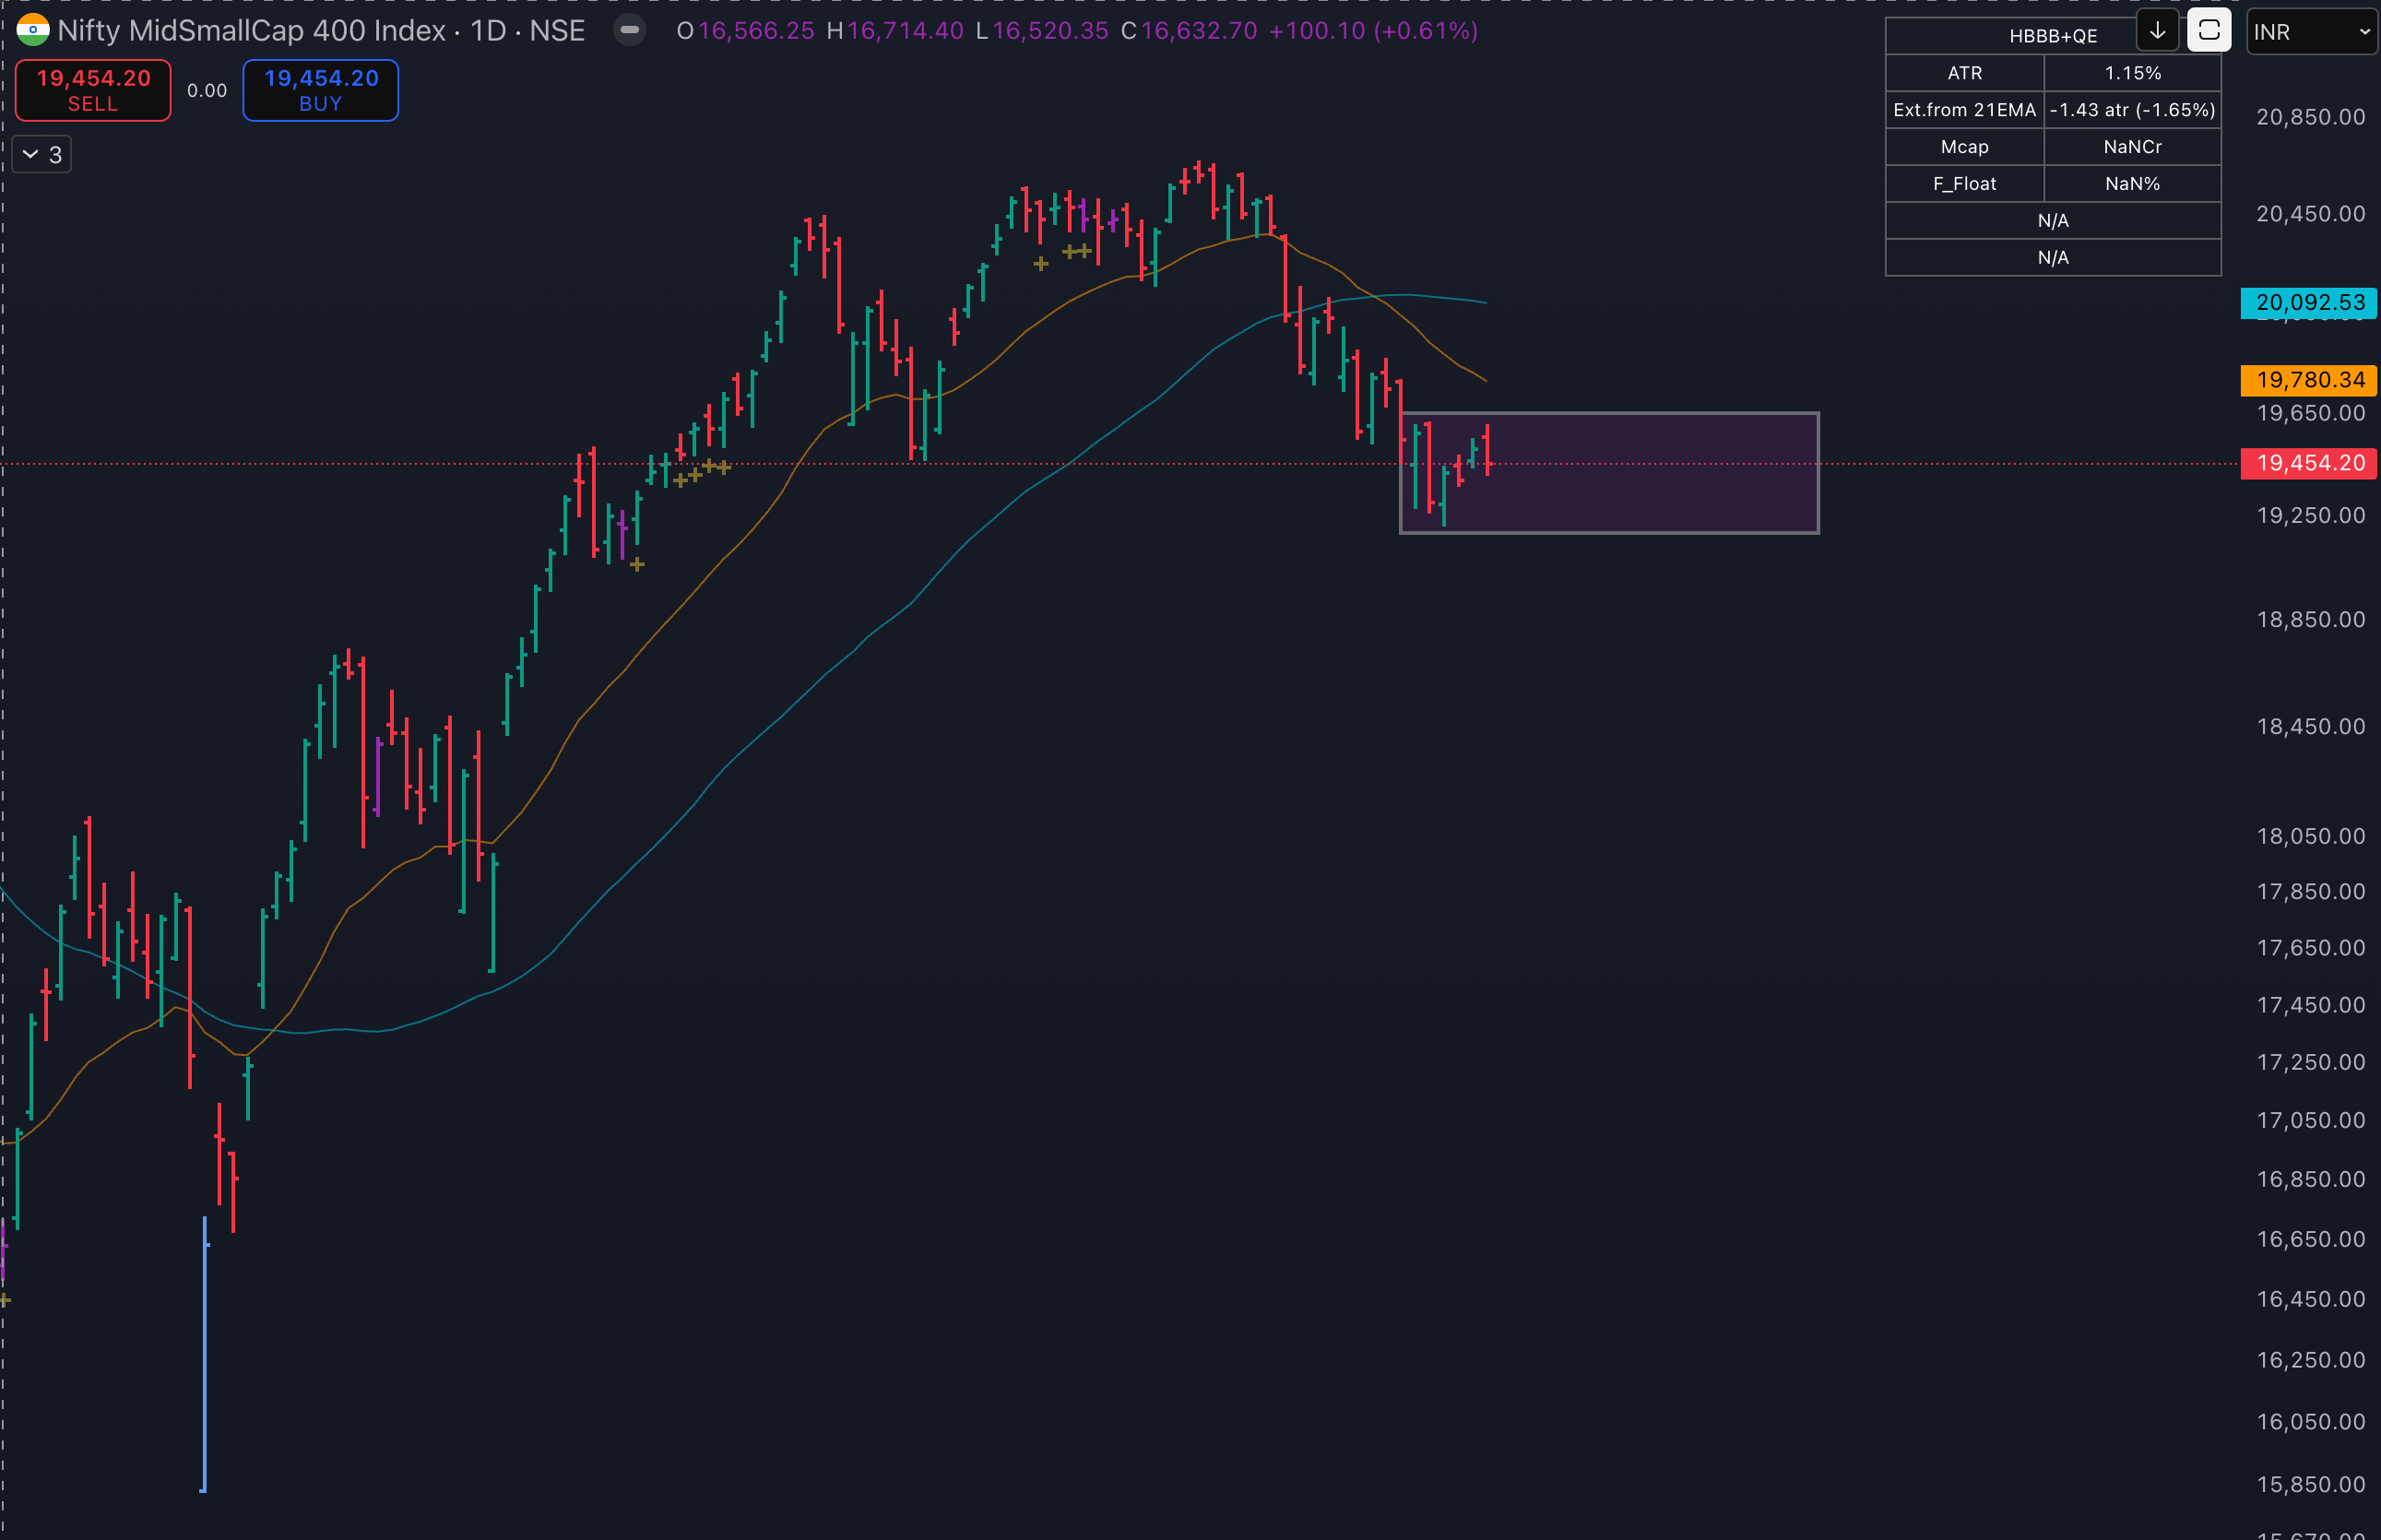Click the 18,850.00 price axis label
2381x1540 pixels.
click(2310, 619)
